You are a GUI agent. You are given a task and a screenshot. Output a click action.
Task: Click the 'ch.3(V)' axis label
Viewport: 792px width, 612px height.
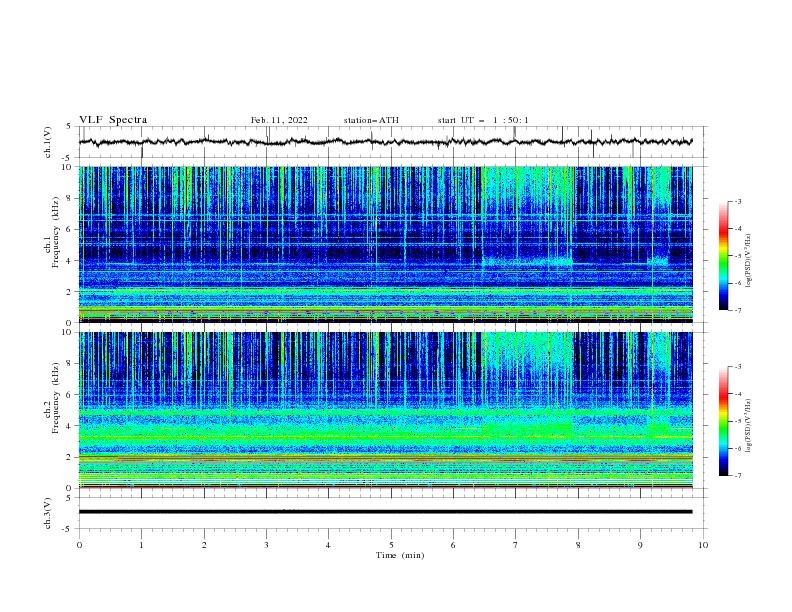[x=48, y=513]
